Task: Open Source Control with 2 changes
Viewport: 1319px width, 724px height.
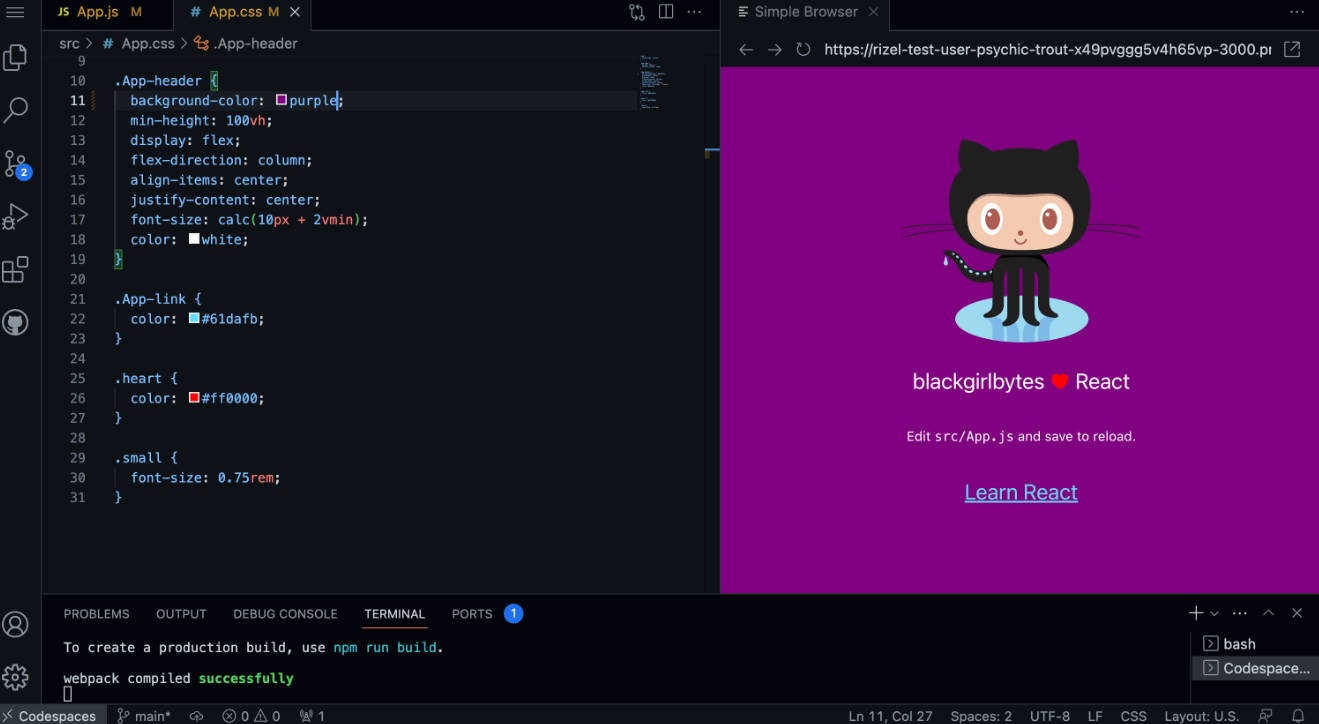Action: point(16,164)
